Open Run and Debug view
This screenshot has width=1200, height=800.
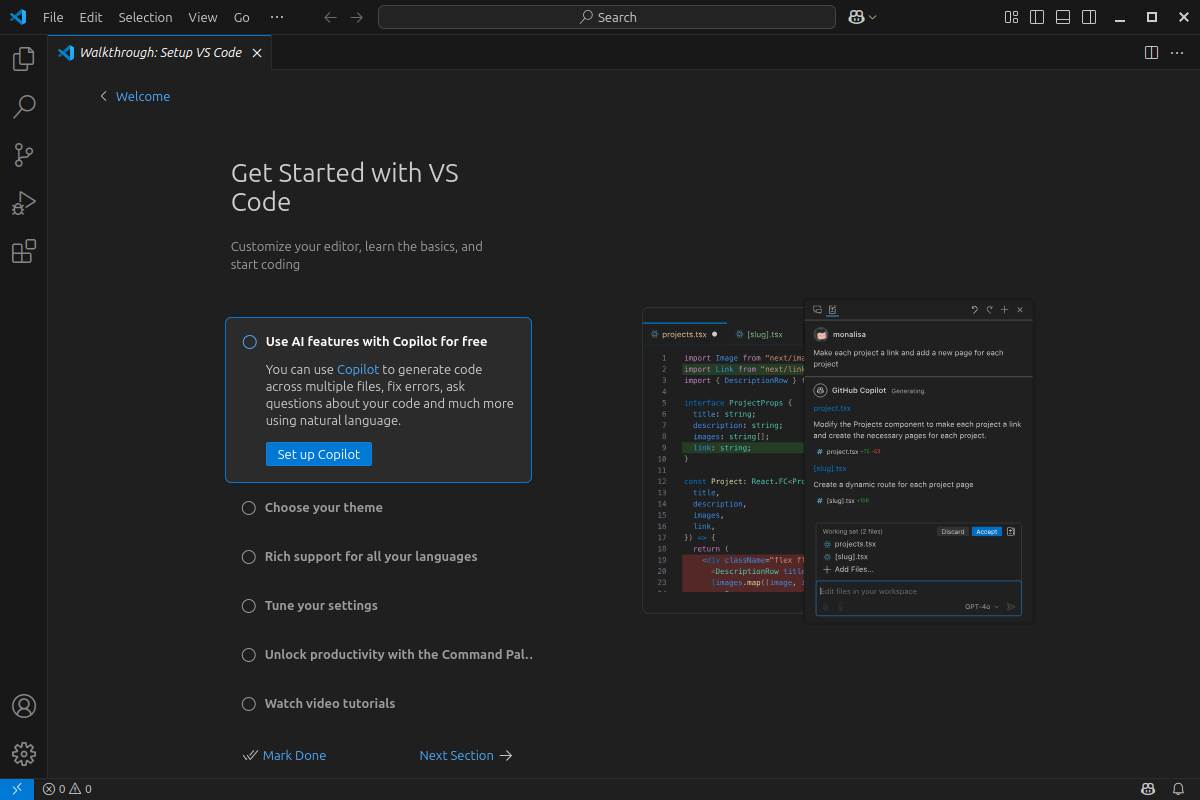(24, 203)
